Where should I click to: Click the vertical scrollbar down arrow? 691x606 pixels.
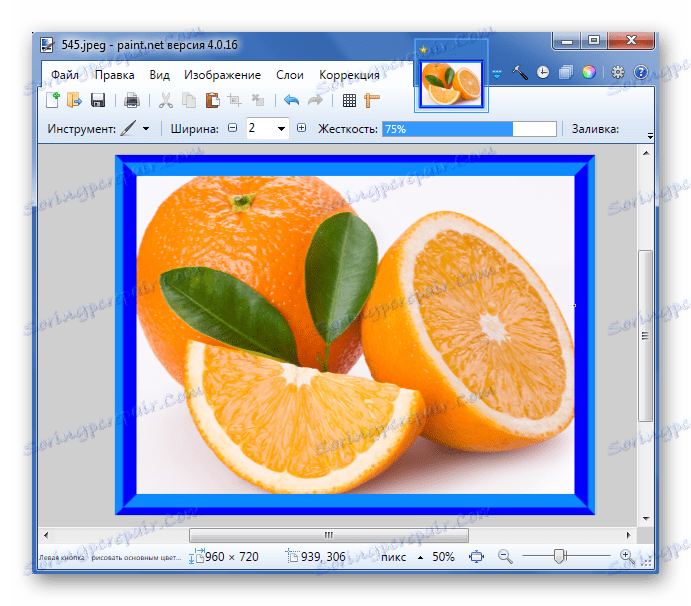pos(646,519)
